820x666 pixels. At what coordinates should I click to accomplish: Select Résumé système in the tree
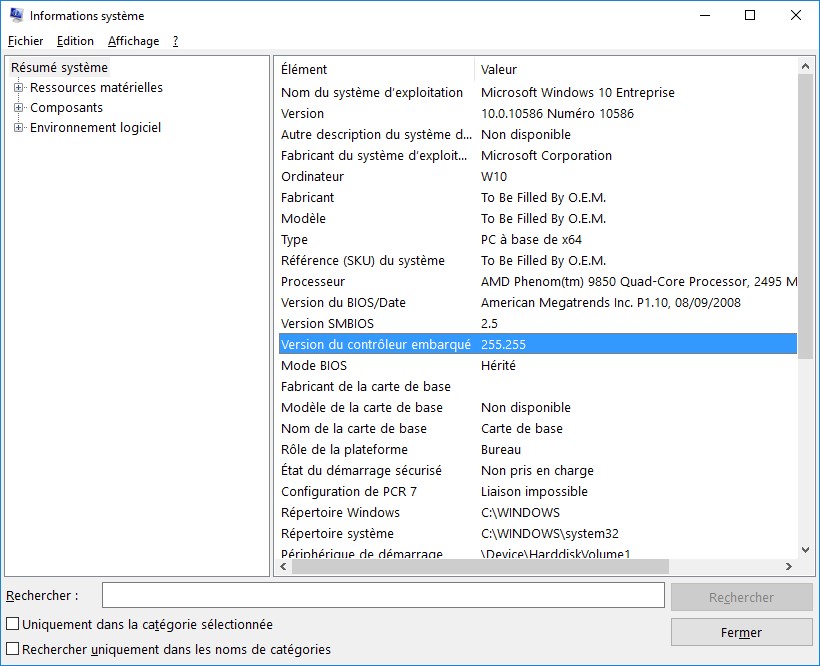click(59, 68)
